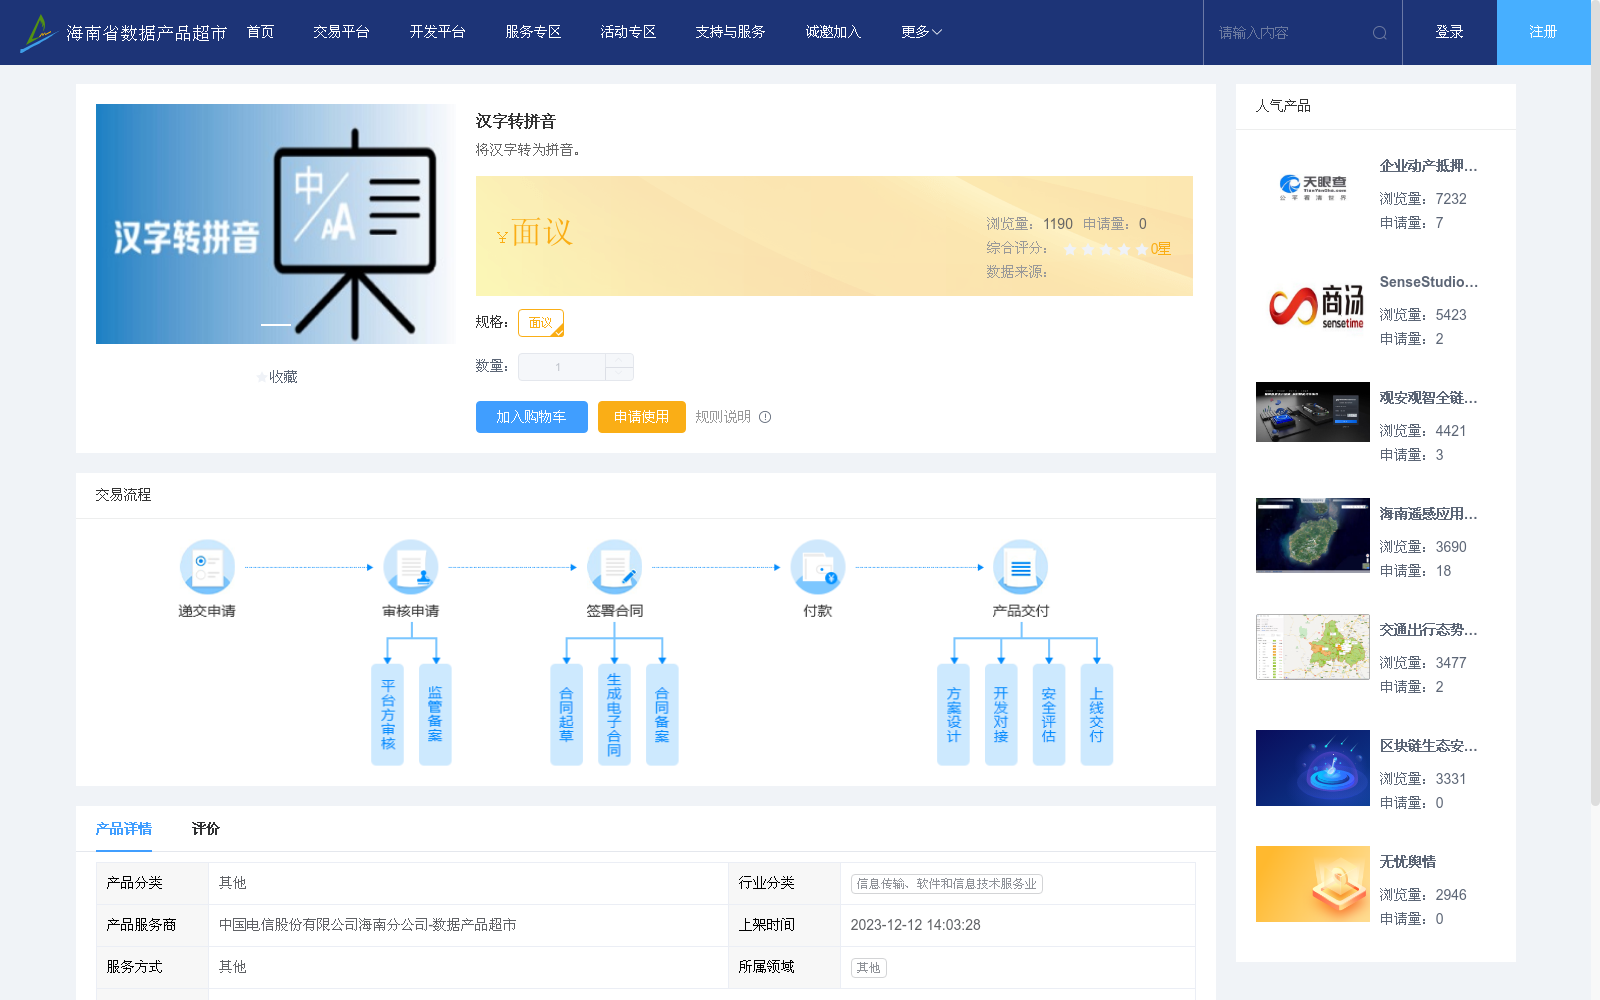
Task: Click the rating stars in 综合评分
Action: [x=1106, y=249]
